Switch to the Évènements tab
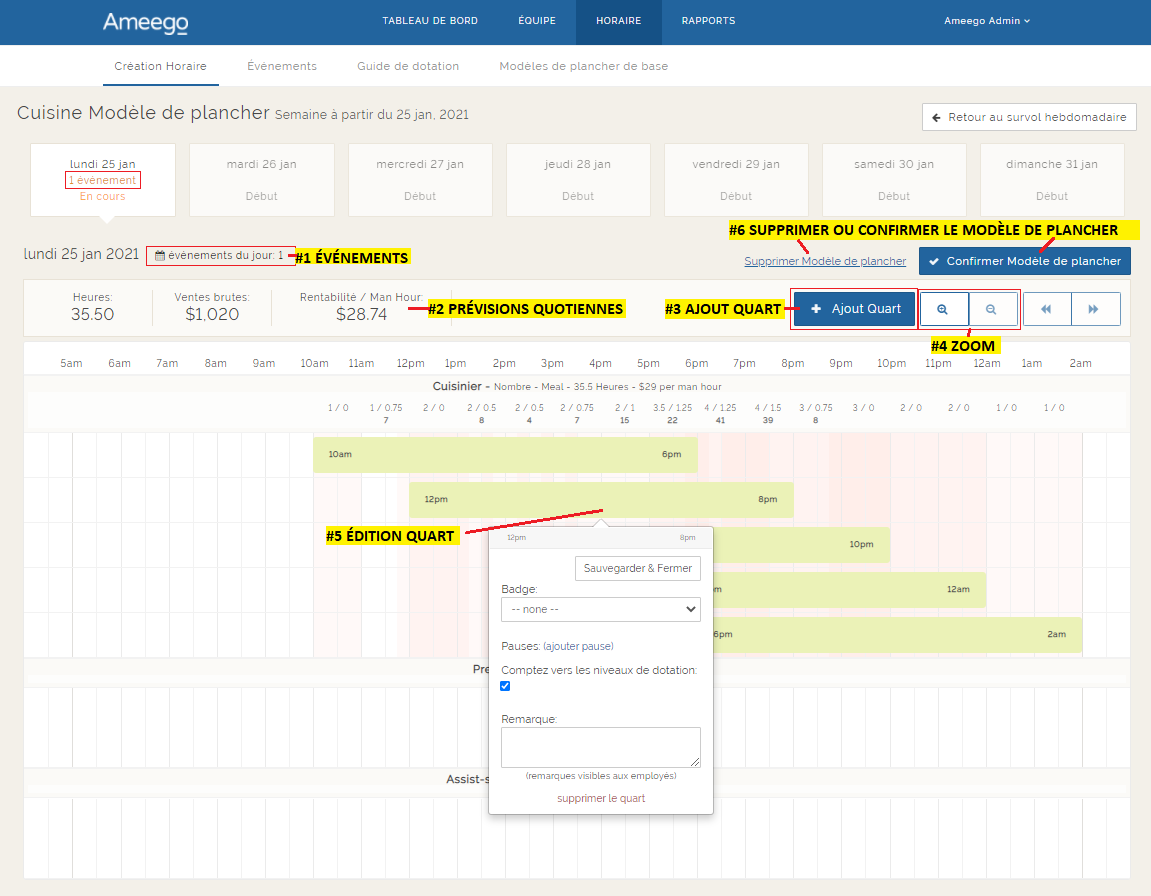The image size is (1151, 896). coord(282,66)
